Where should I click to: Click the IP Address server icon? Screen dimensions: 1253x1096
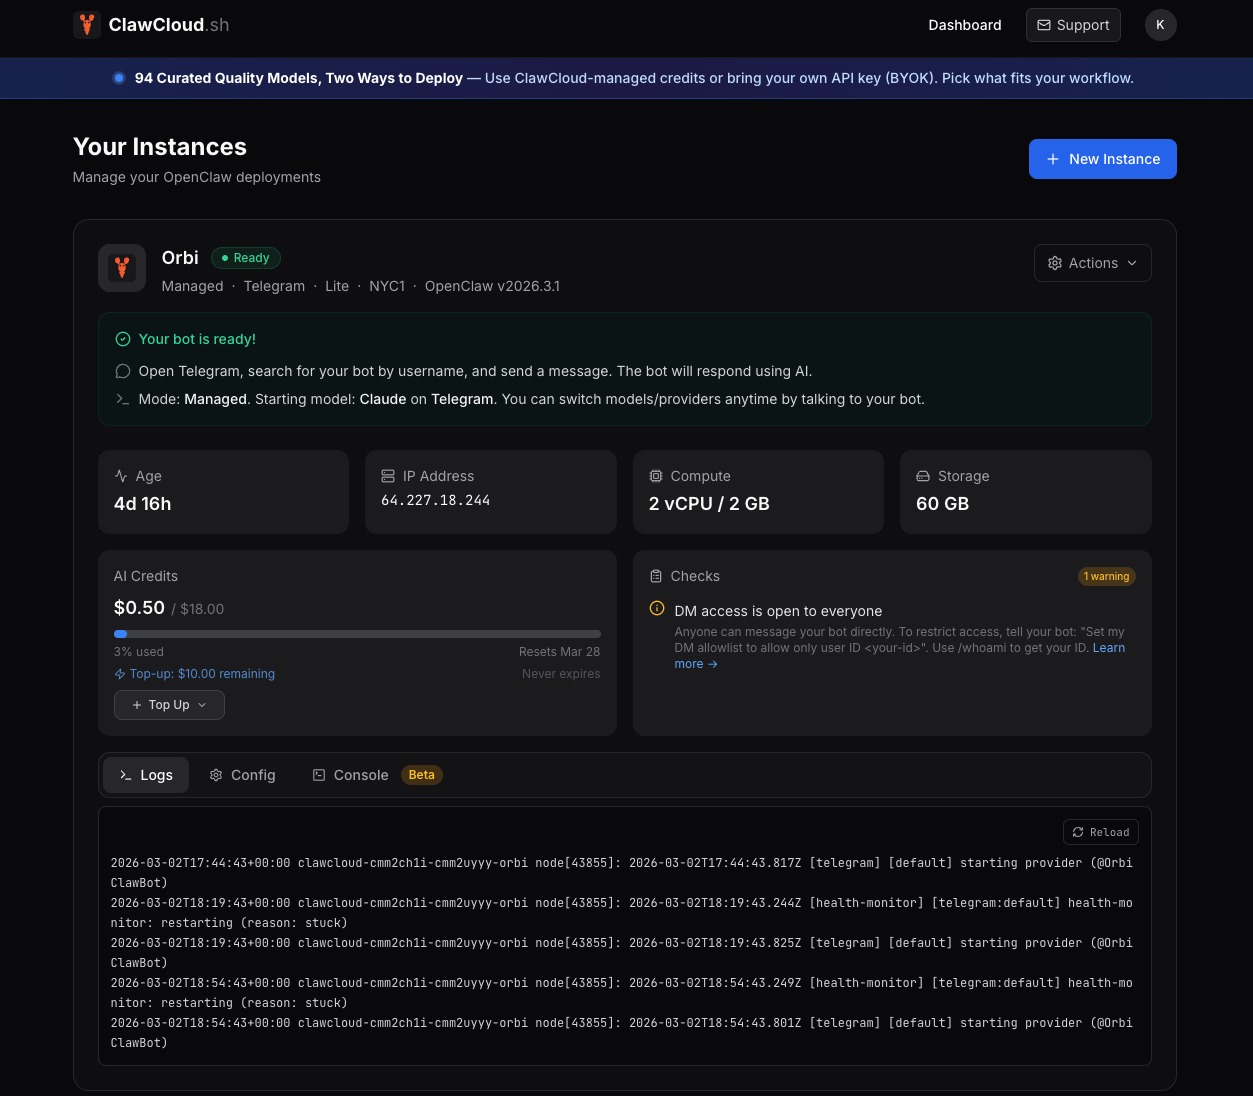point(388,476)
